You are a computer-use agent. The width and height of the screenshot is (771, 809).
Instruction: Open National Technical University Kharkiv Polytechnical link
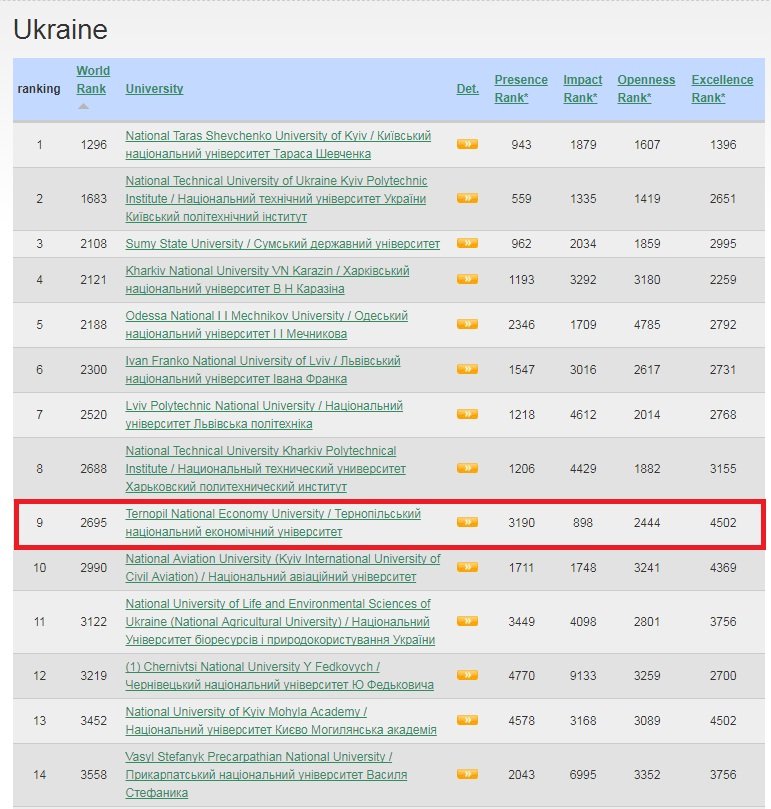pyautogui.click(x=265, y=468)
